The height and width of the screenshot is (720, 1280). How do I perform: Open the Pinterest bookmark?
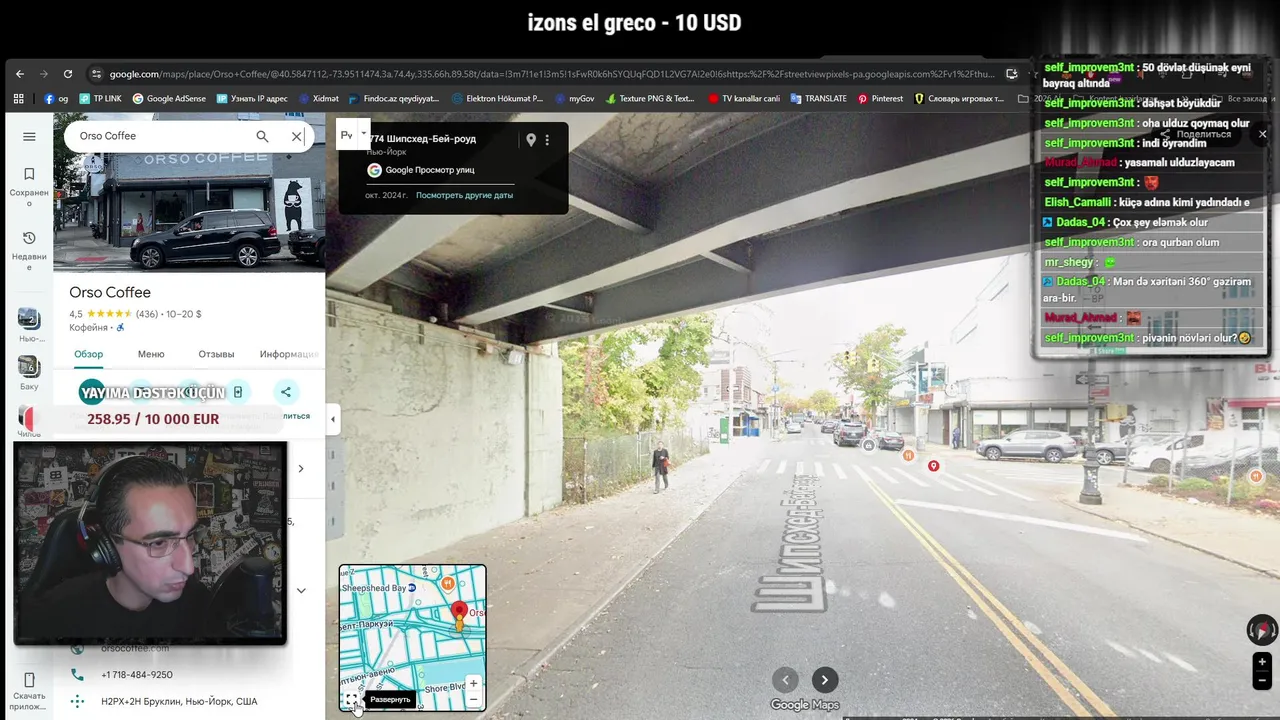[x=880, y=99]
